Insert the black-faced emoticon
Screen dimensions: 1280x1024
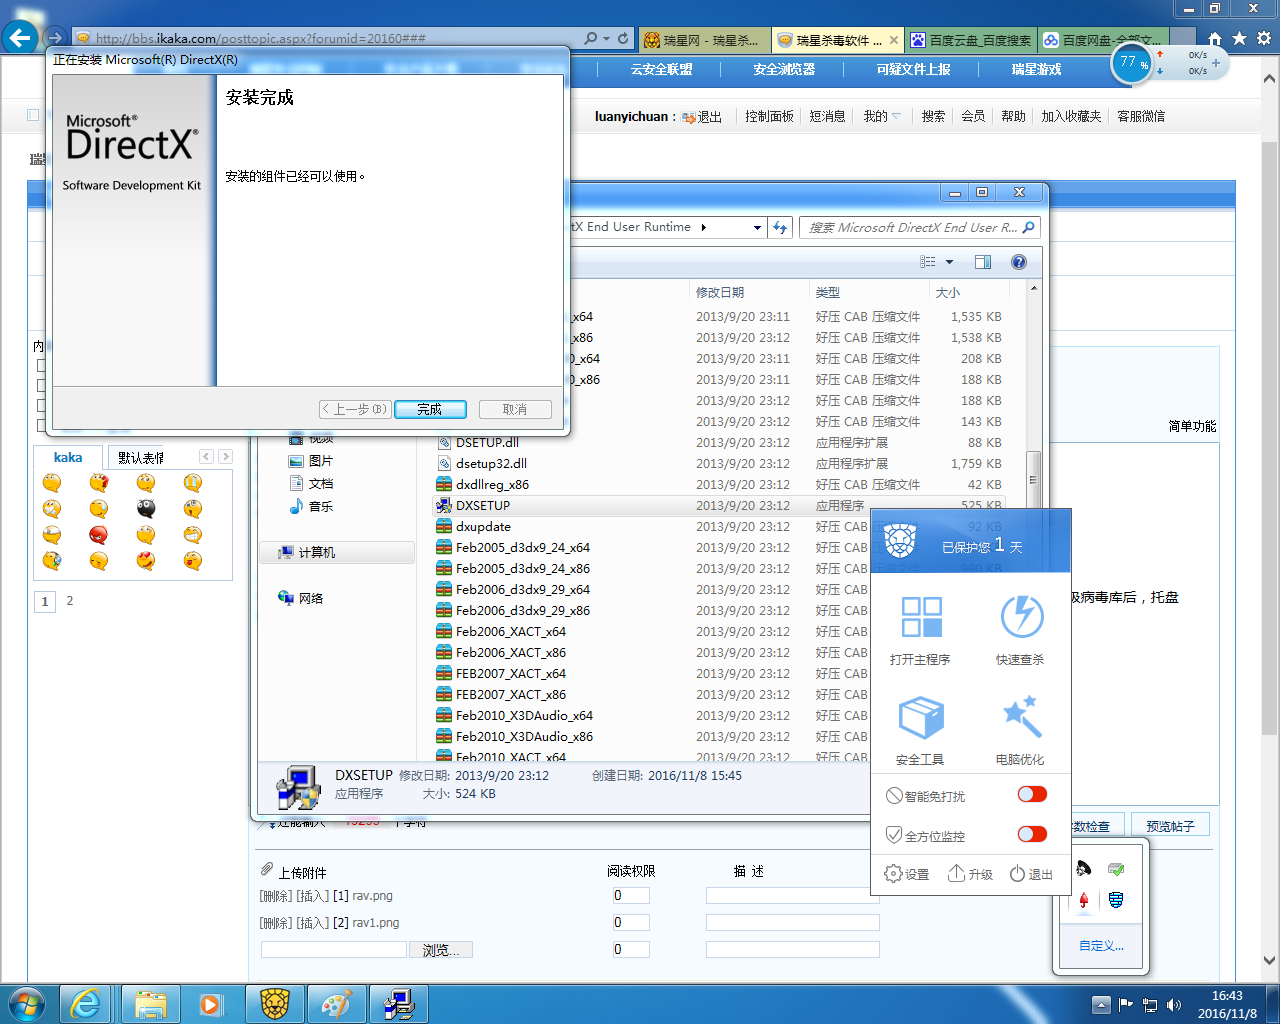146,509
